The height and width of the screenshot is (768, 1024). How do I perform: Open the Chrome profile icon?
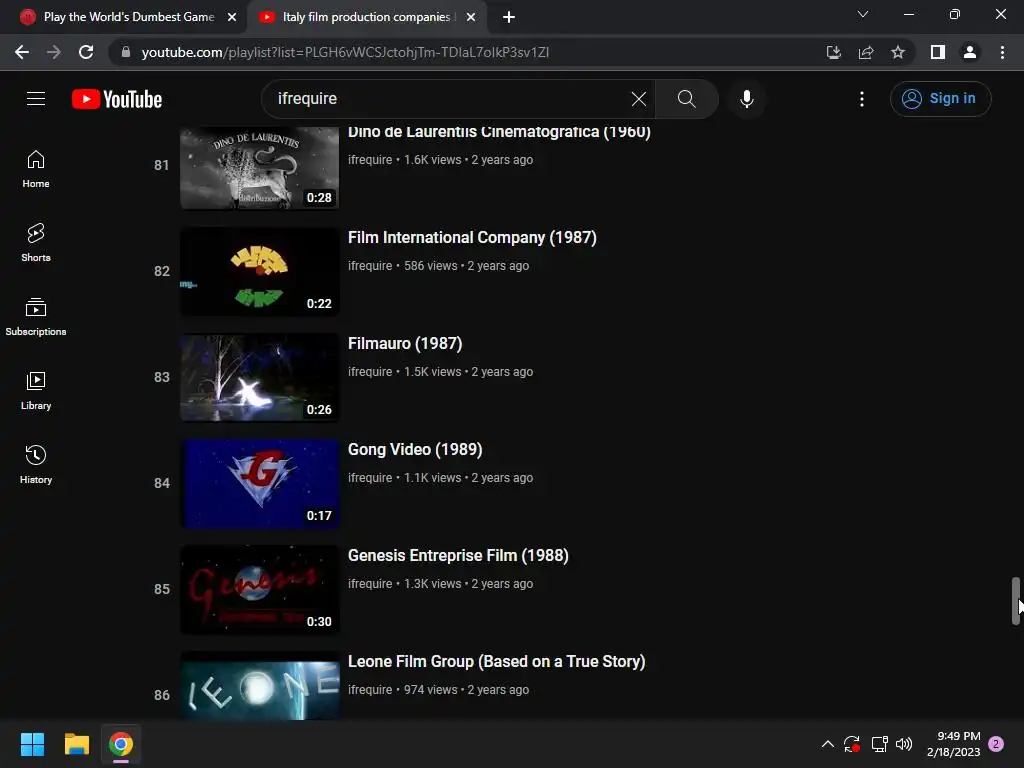pyautogui.click(x=970, y=52)
